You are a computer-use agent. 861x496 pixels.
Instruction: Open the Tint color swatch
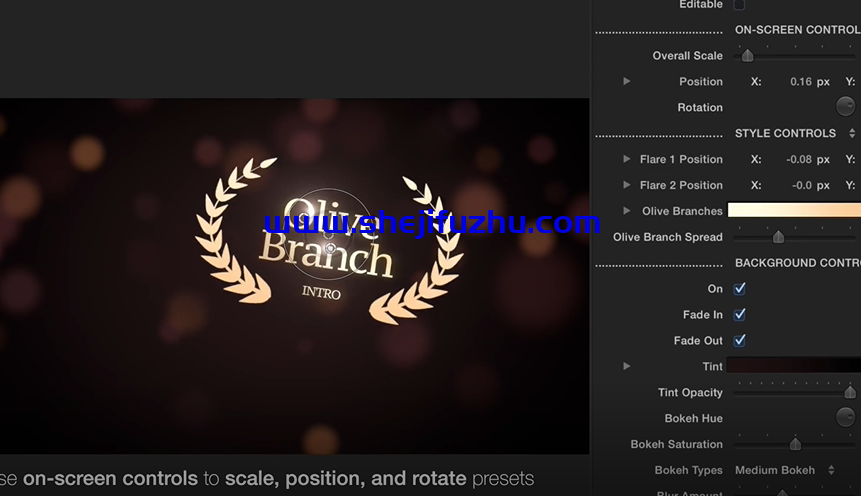pos(793,365)
